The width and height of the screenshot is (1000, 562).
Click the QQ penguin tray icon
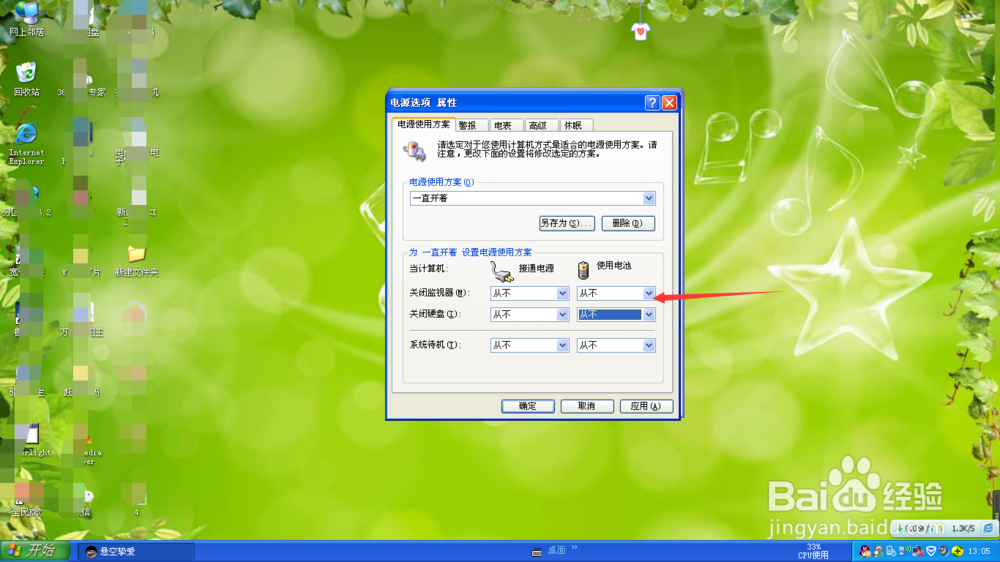[x=865, y=551]
